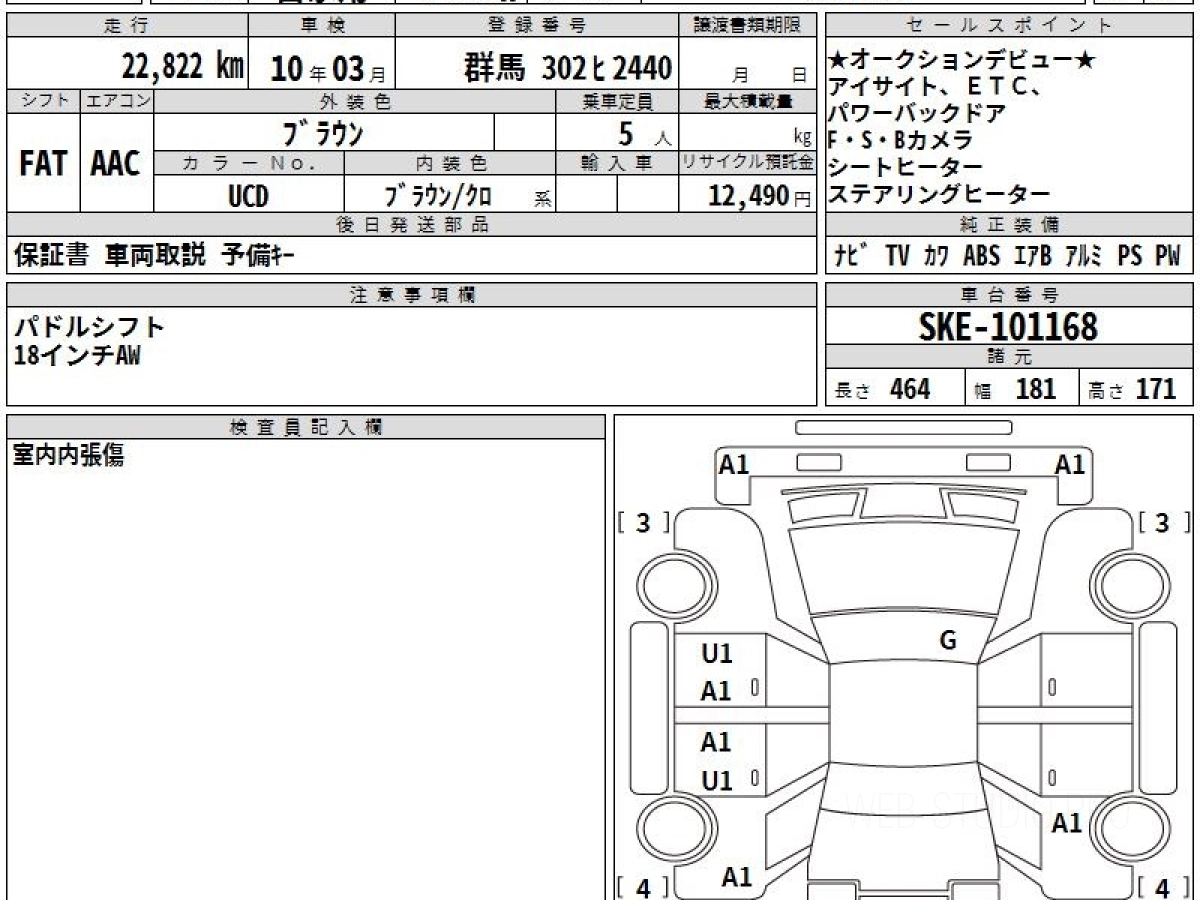Select the ABS equipment label

point(981,256)
